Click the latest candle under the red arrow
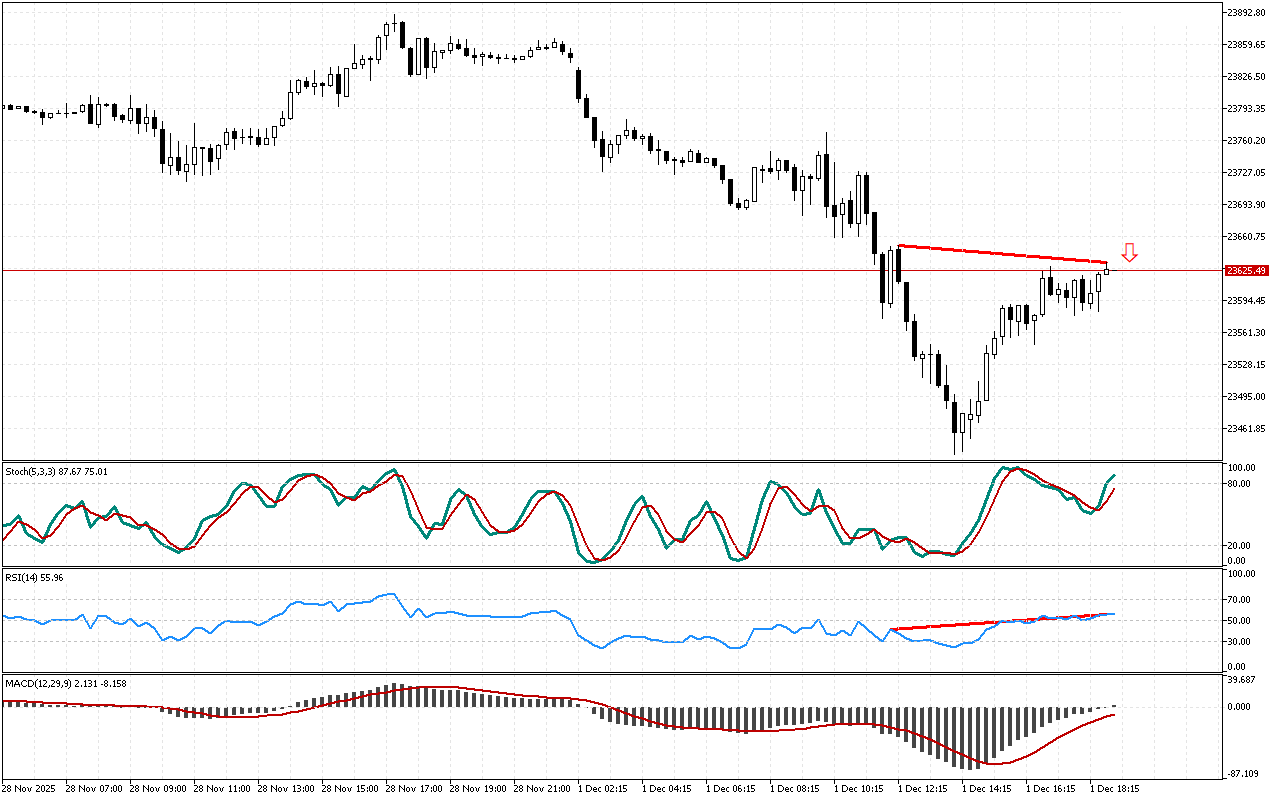The image size is (1280, 800). 1106,271
